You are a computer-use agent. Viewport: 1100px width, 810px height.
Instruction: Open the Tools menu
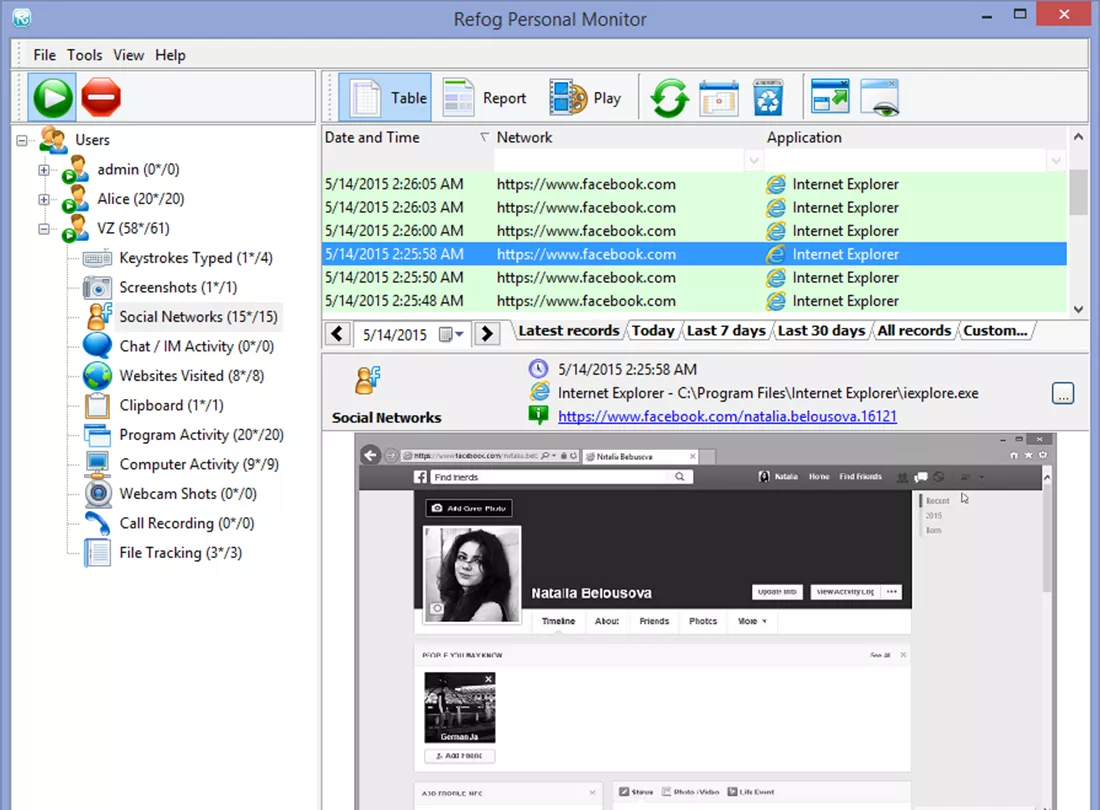[x=84, y=55]
